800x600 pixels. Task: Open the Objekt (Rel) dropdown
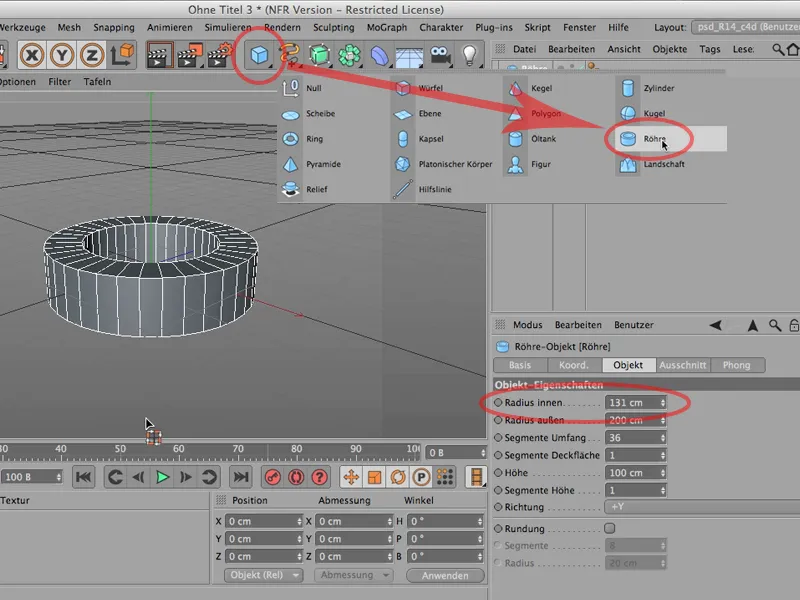(x=263, y=575)
